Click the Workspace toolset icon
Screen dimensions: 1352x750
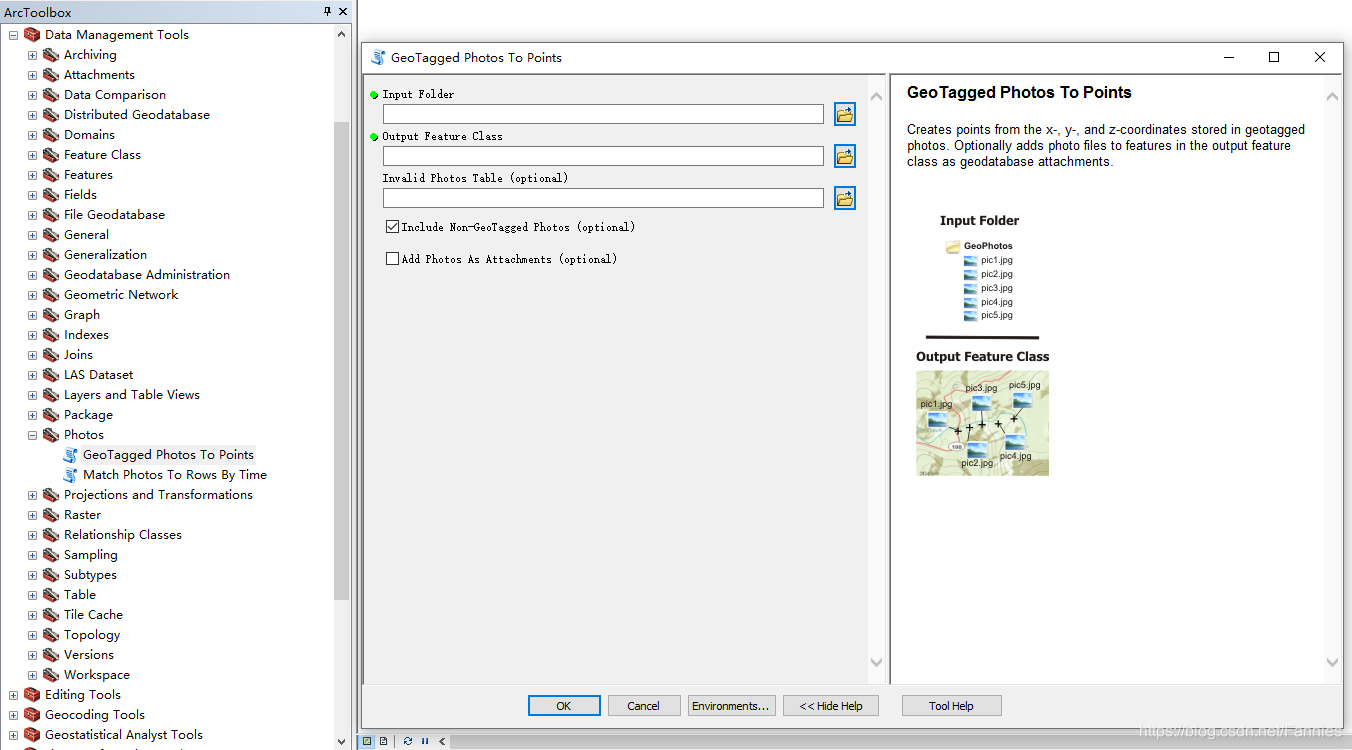pyautogui.click(x=51, y=675)
